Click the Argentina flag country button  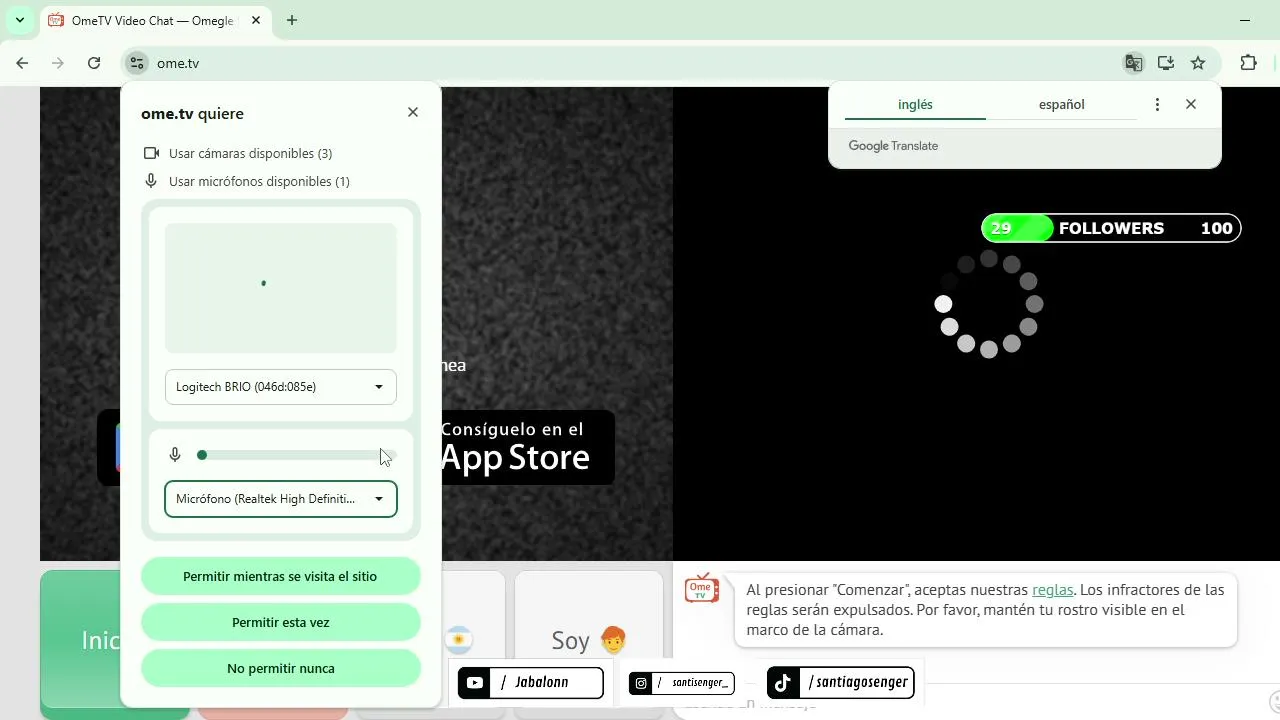[459, 640]
